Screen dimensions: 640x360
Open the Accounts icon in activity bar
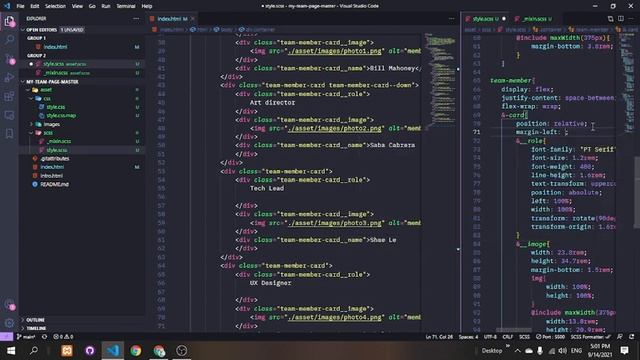[x=9, y=304]
